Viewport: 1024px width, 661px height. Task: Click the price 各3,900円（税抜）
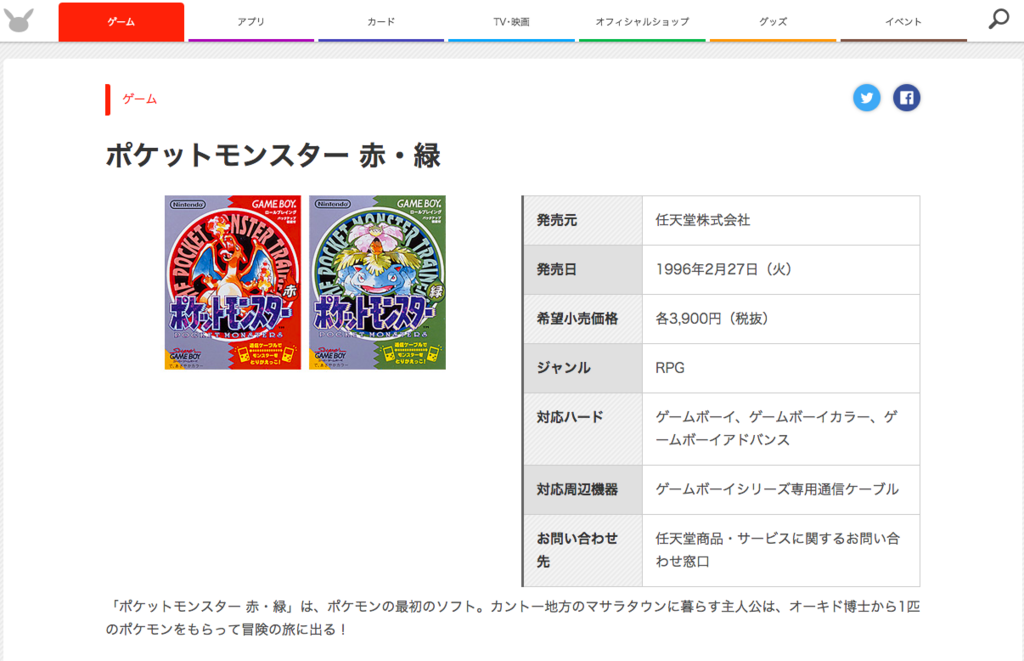pyautogui.click(x=712, y=319)
